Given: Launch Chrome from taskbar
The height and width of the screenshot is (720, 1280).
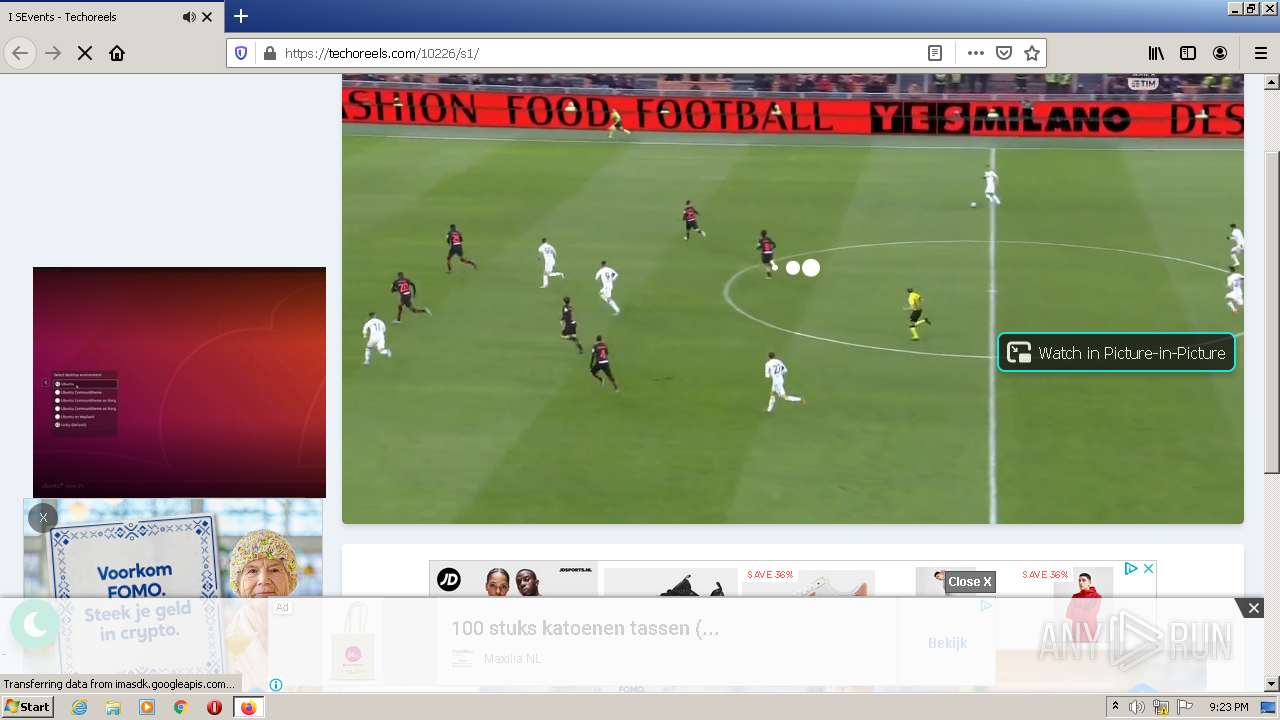Looking at the screenshot, I should (180, 707).
